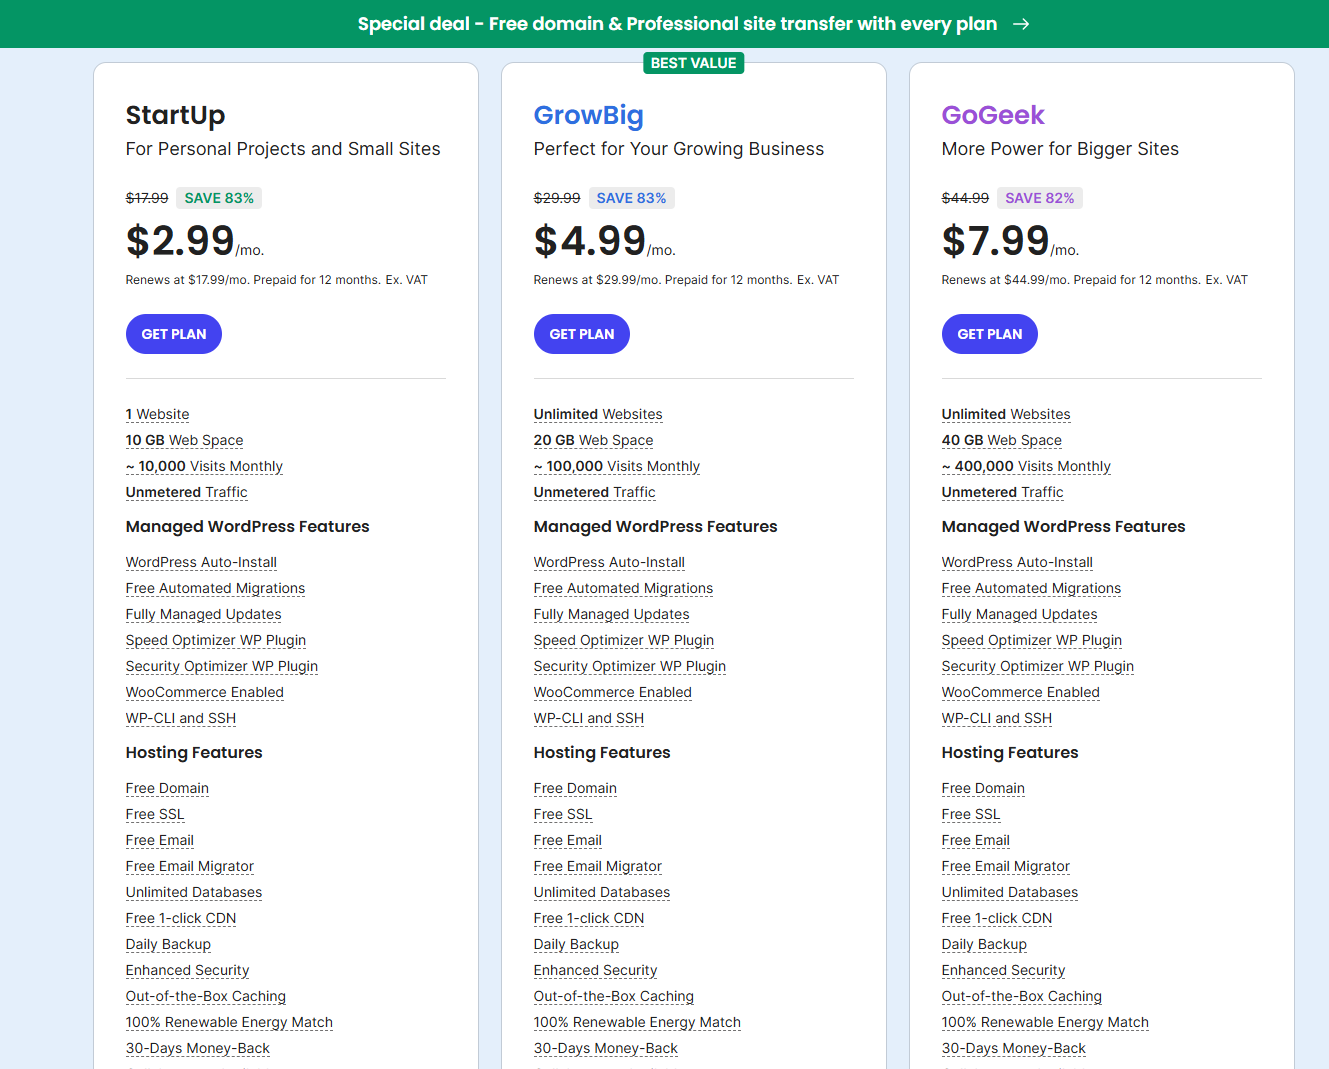Open StartUp's Free Automated Migrations feature
Viewport: 1329px width, 1069px height.
(x=215, y=588)
